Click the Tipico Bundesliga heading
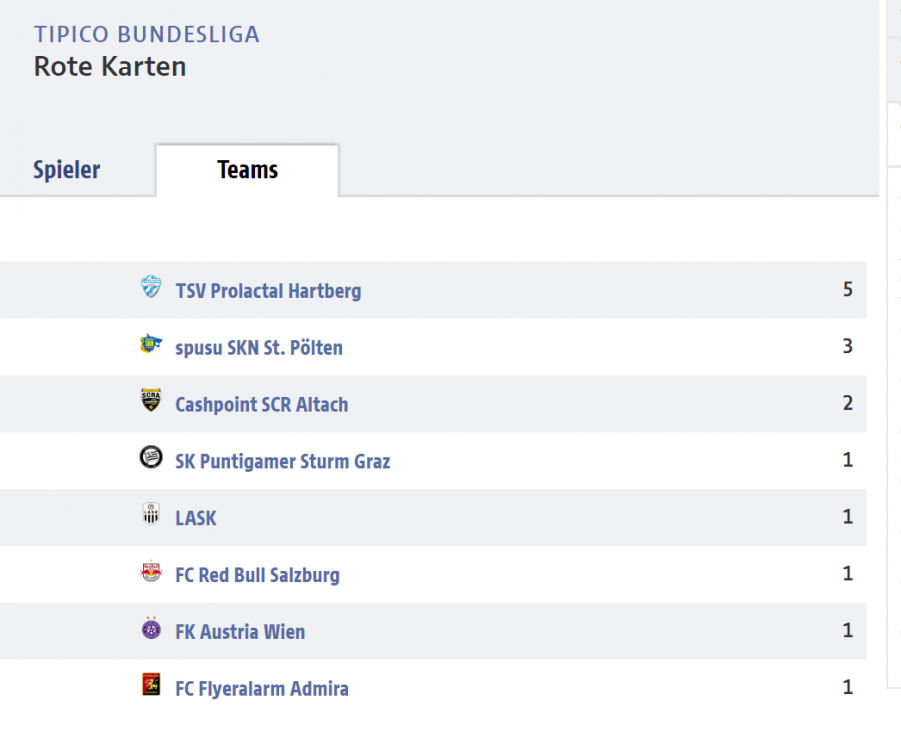Image resolution: width=901 pixels, height=750 pixels. pos(147,34)
